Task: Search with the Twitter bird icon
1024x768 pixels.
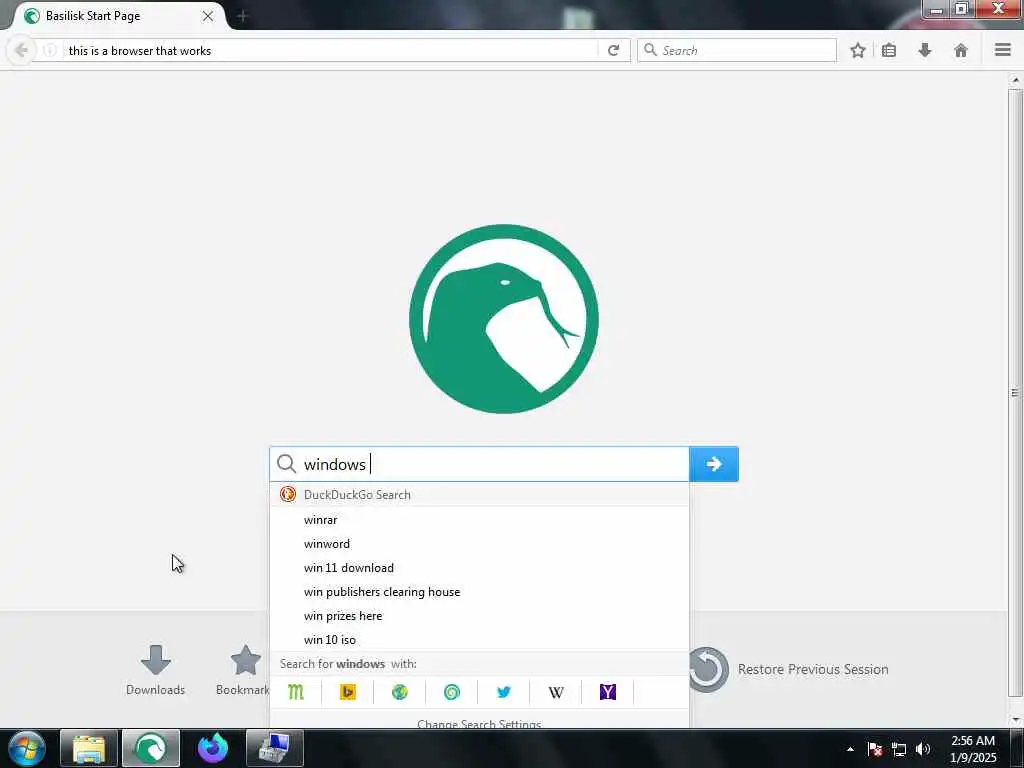Action: 504,692
